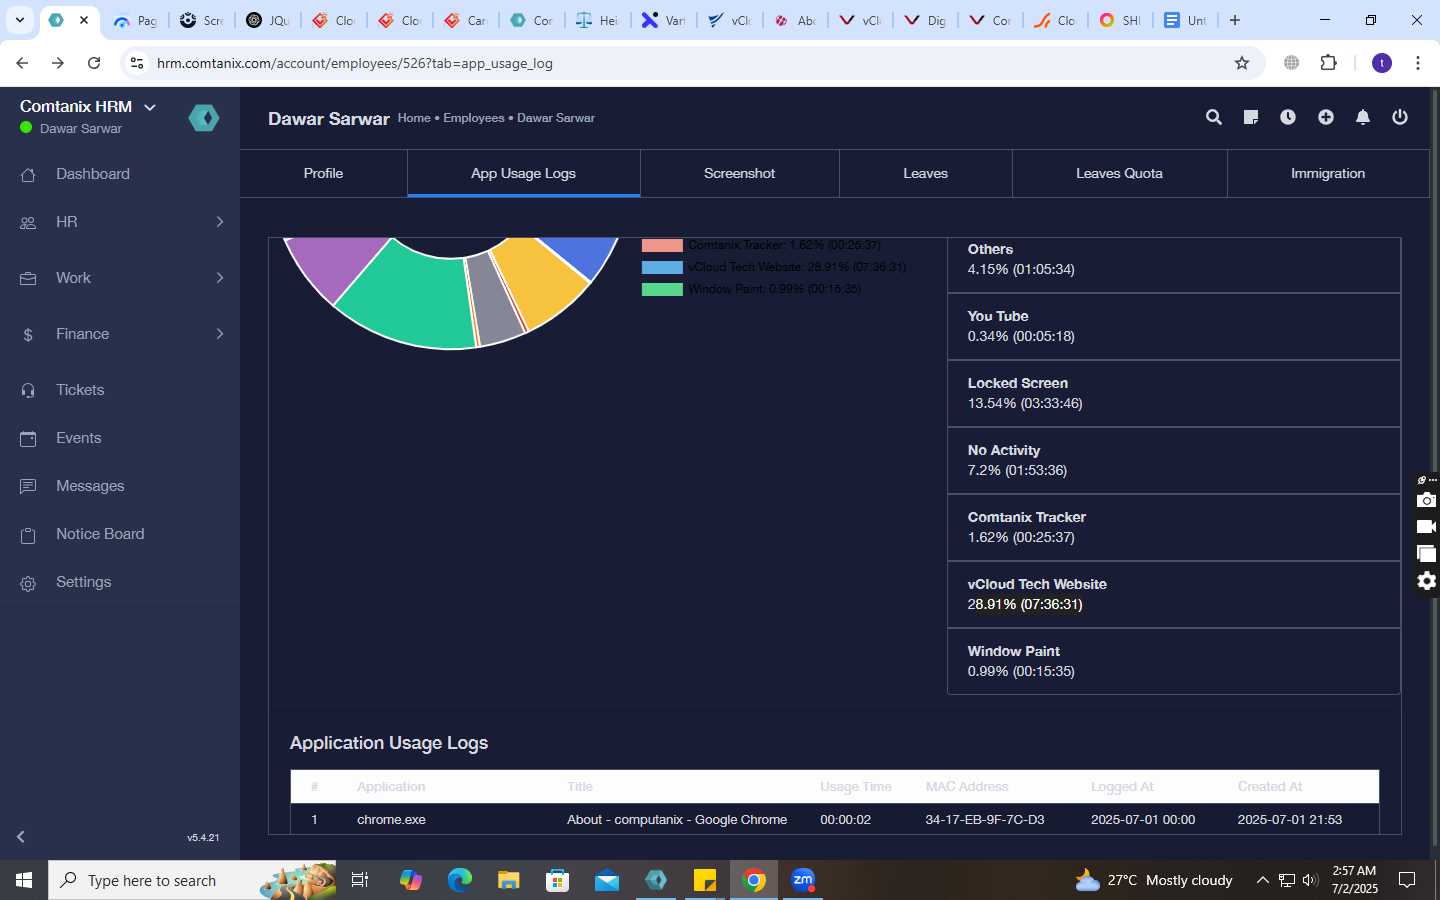Collapse sidebar using bottom-left arrow

(x=21, y=837)
